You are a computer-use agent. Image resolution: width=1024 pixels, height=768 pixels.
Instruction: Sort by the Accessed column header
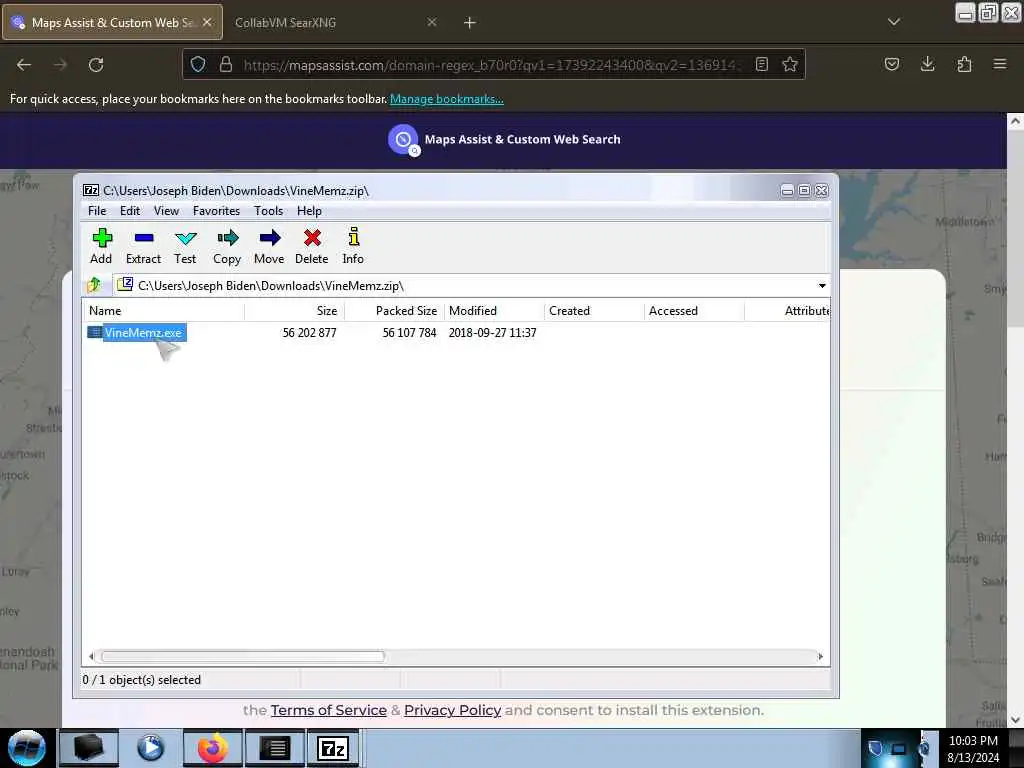point(694,311)
